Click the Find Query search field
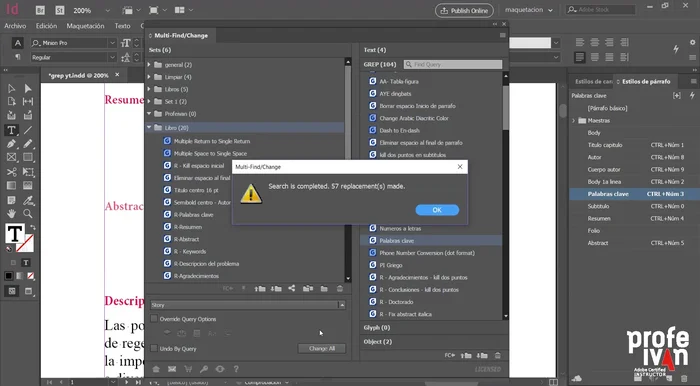 tap(453, 64)
